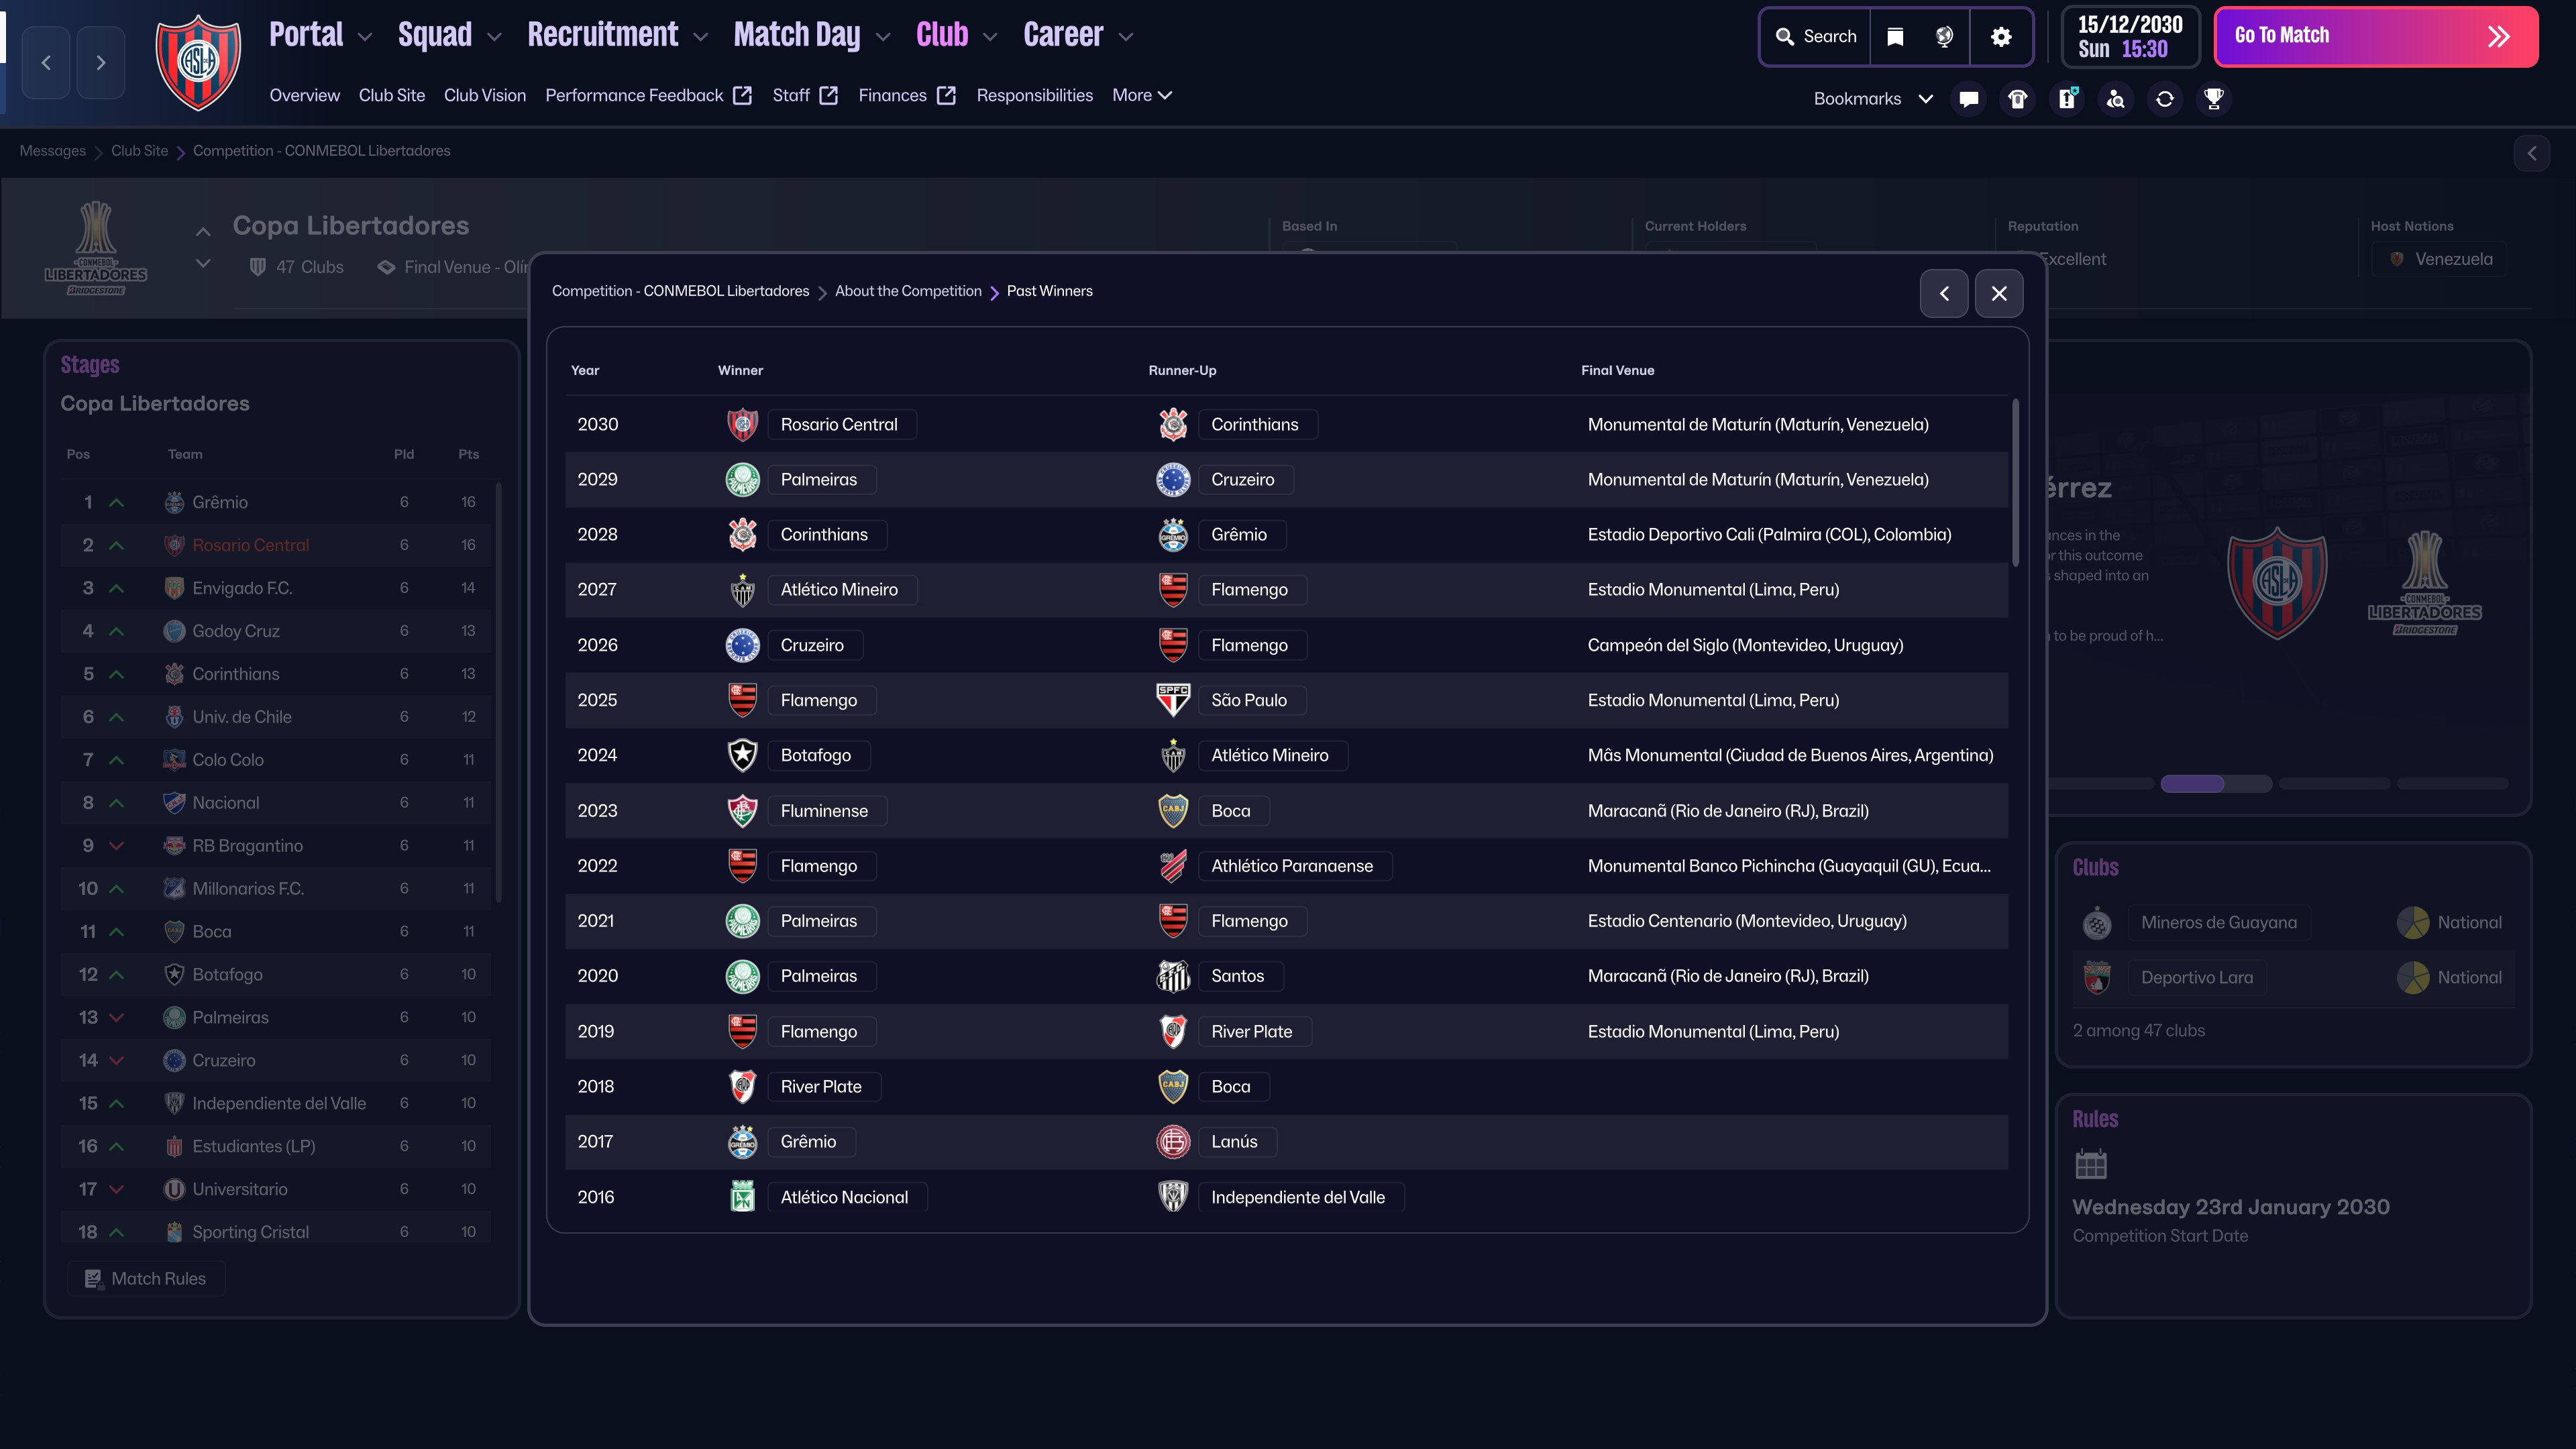2576x1449 pixels.
Task: Open the world globe icon
Action: point(1944,37)
